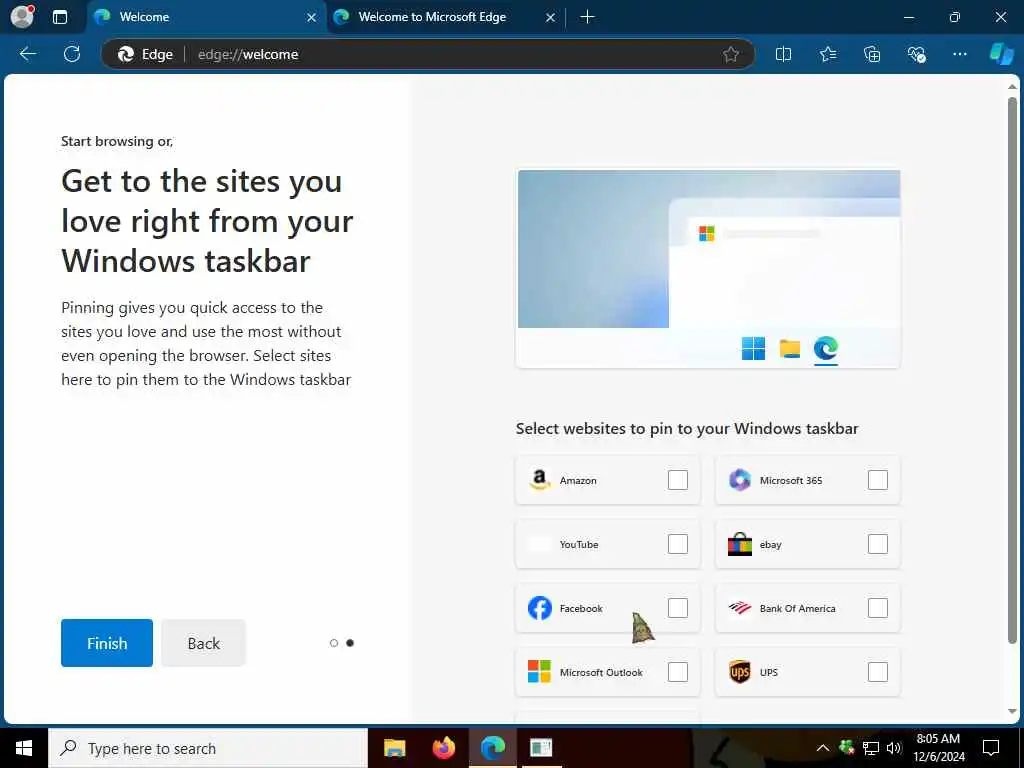Click the taskbar preview illustration
1024x768 pixels.
click(x=708, y=269)
